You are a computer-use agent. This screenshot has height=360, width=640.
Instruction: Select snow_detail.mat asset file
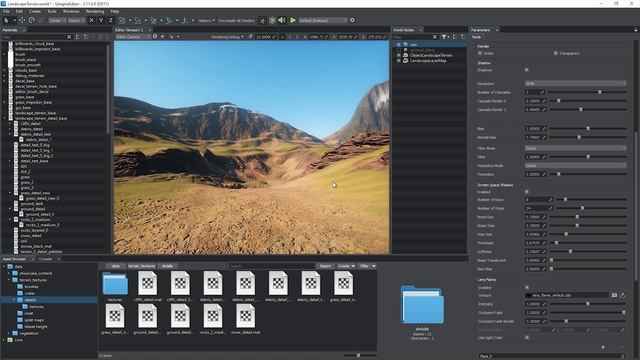pos(245,320)
